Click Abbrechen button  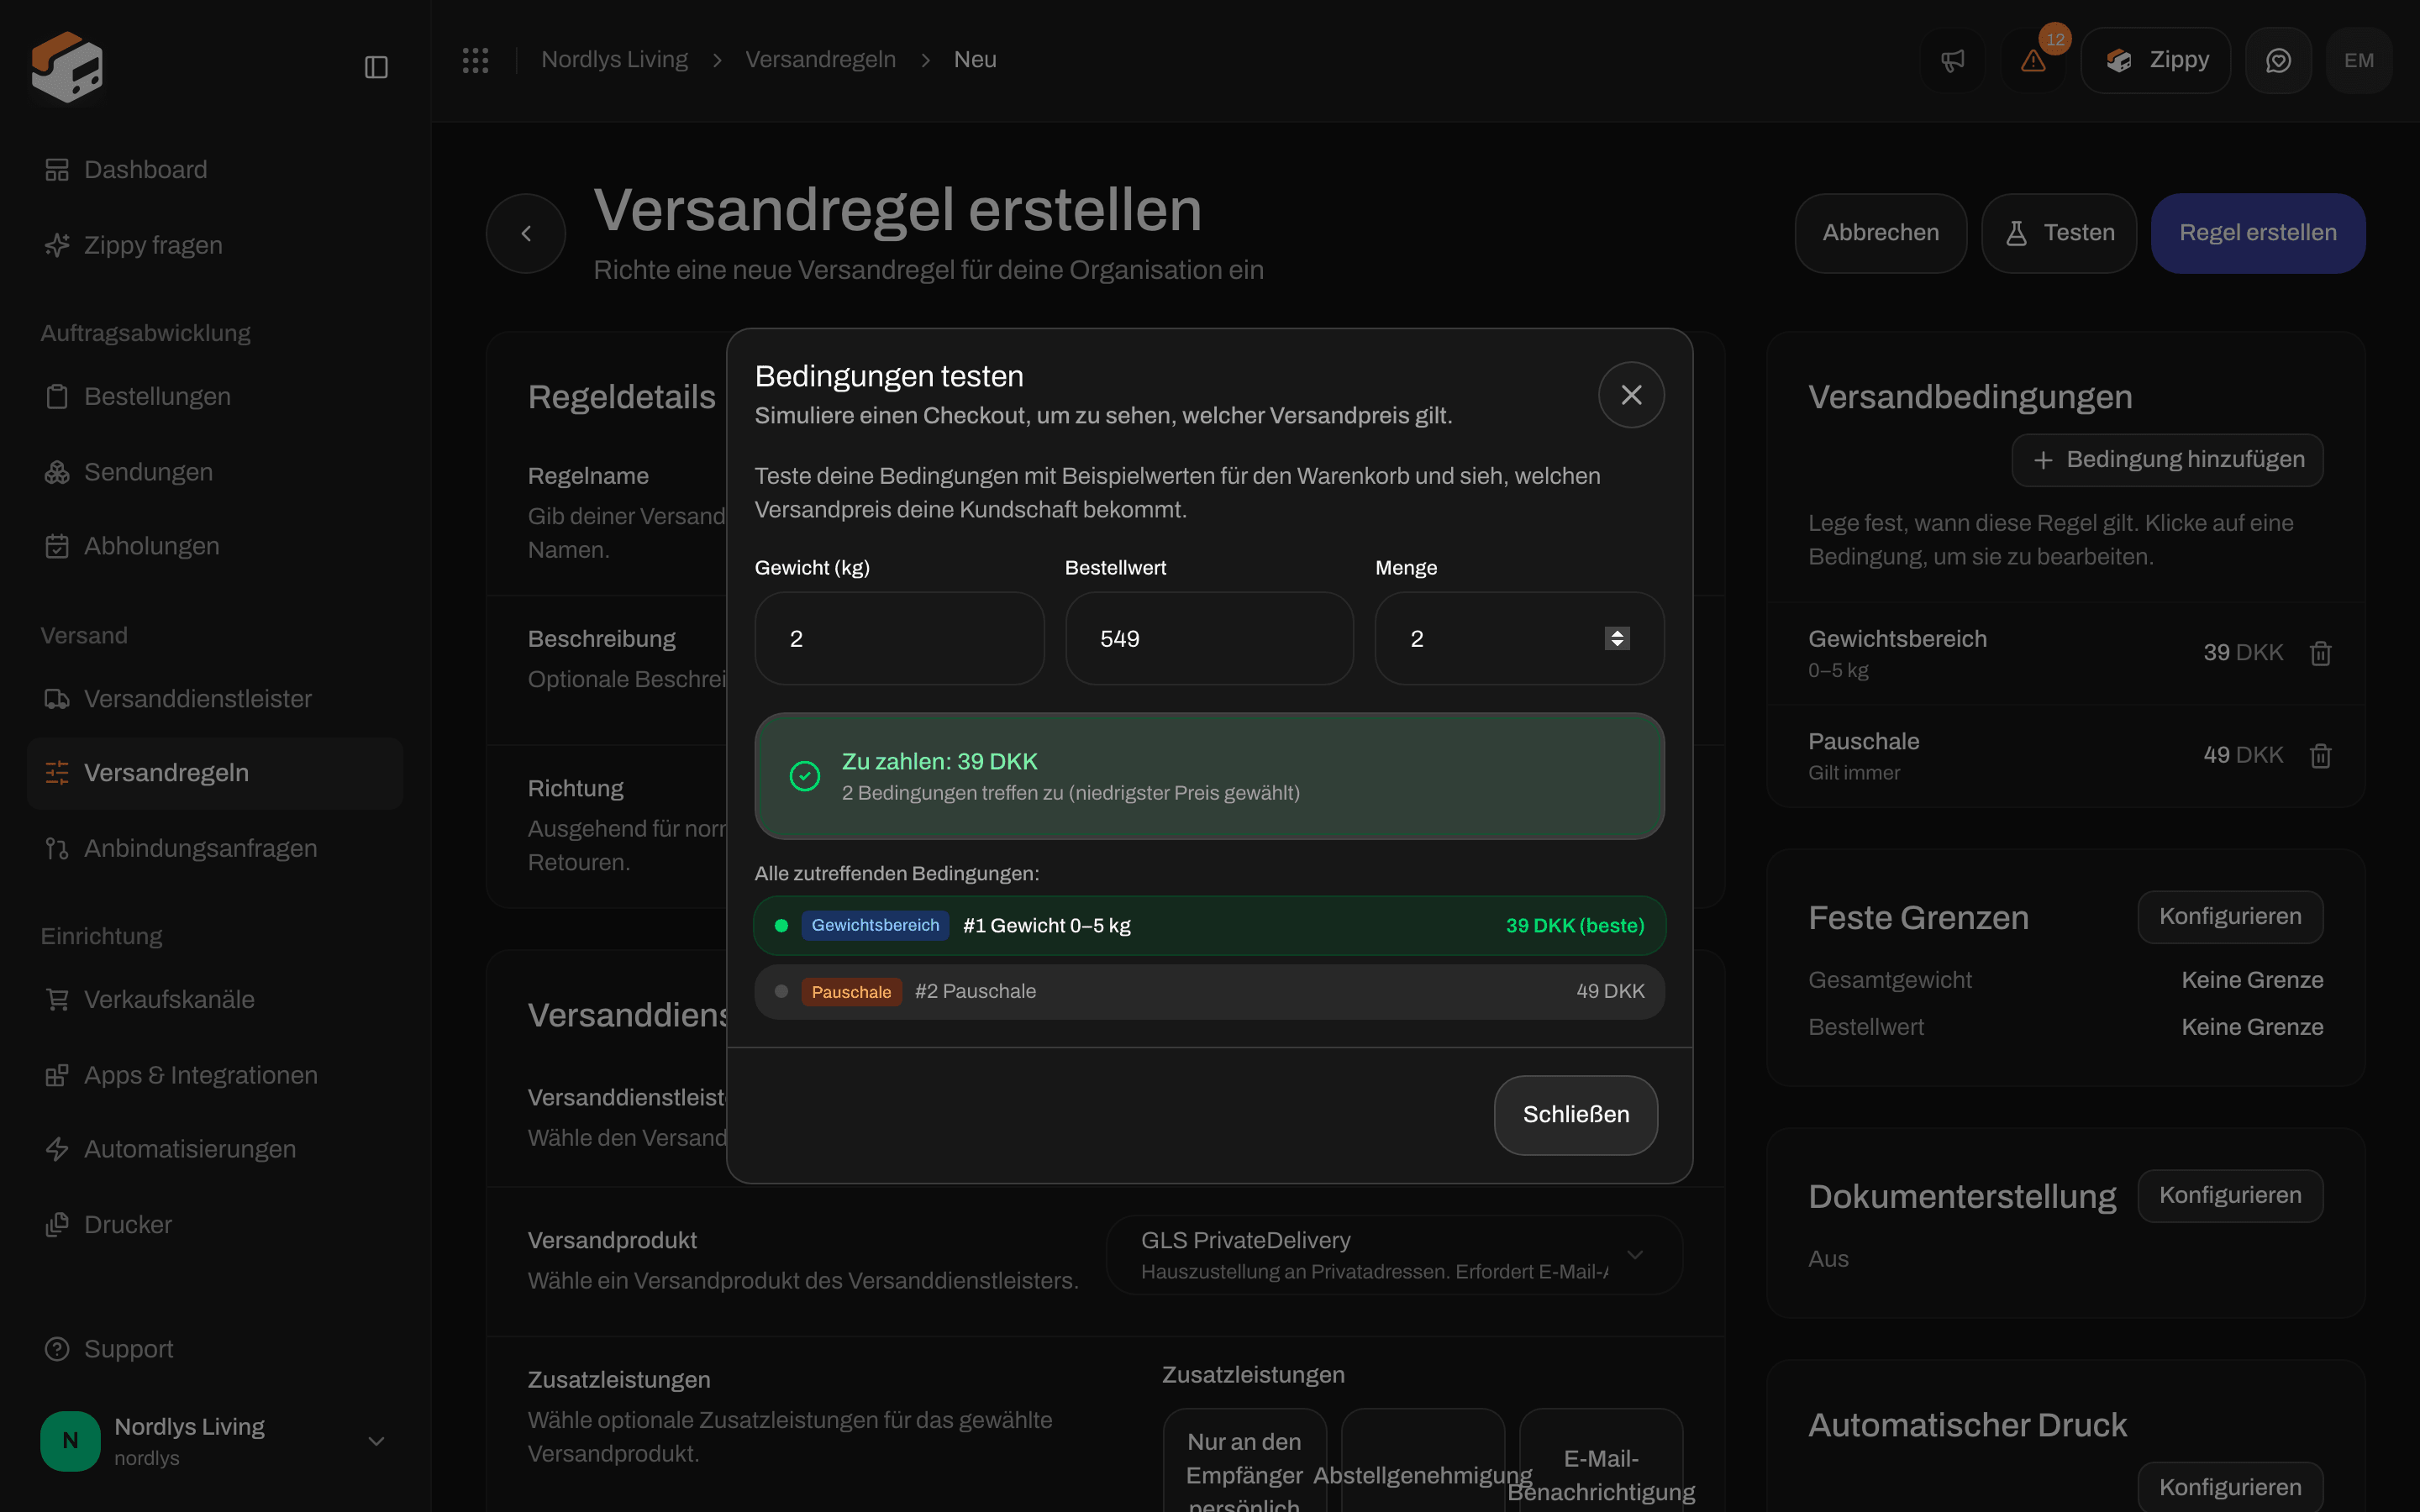1880,233
